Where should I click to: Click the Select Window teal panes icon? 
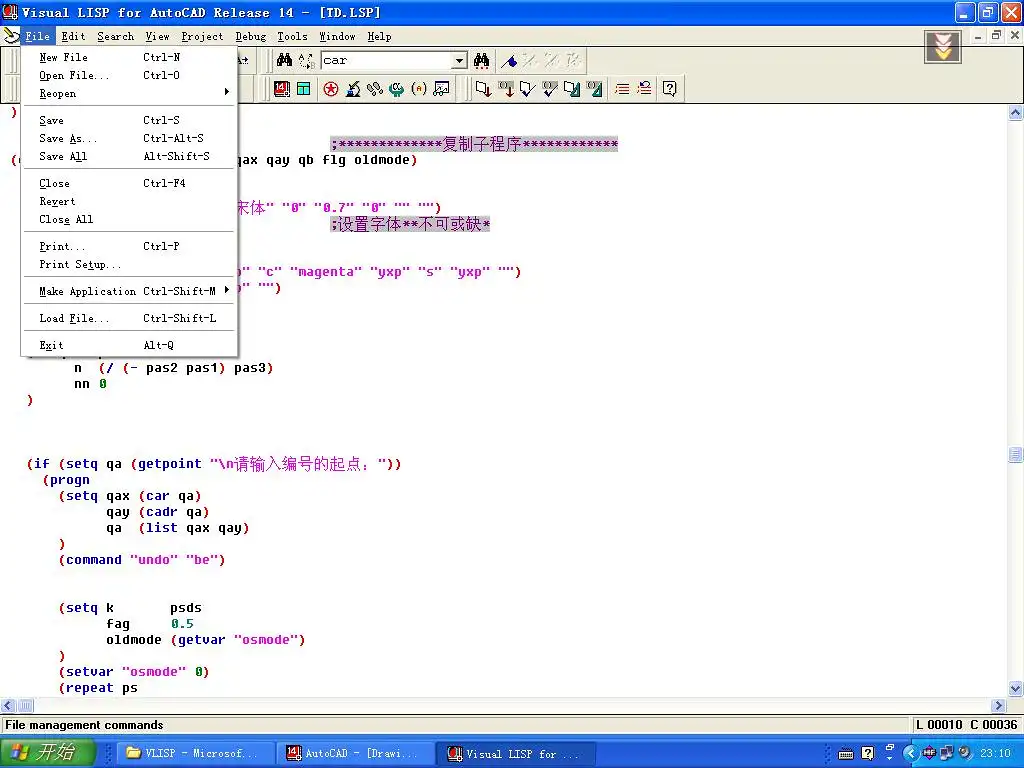click(x=304, y=89)
